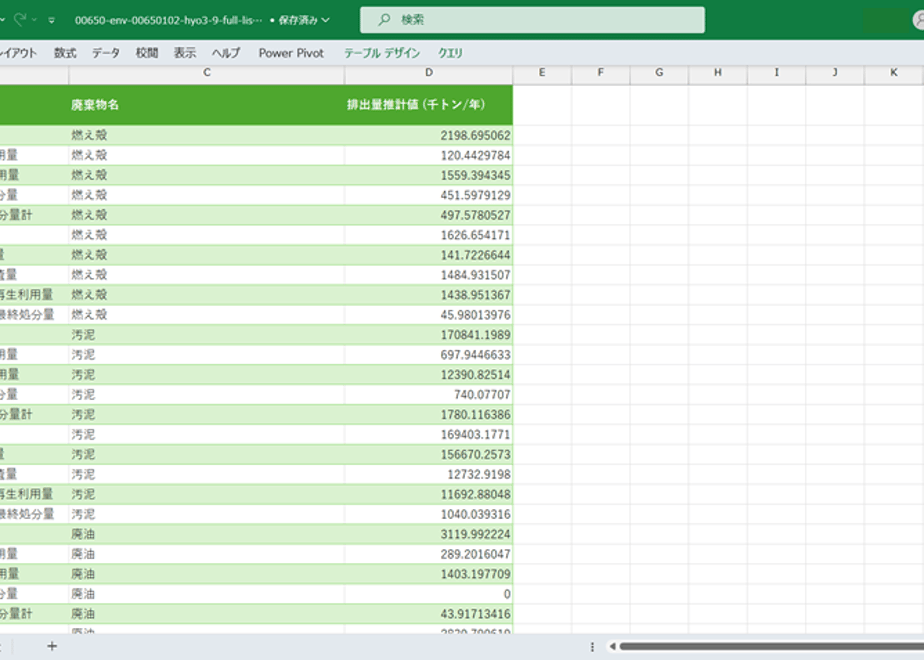
Task: Select the cell with value 1559.394345
Action: coord(428,176)
